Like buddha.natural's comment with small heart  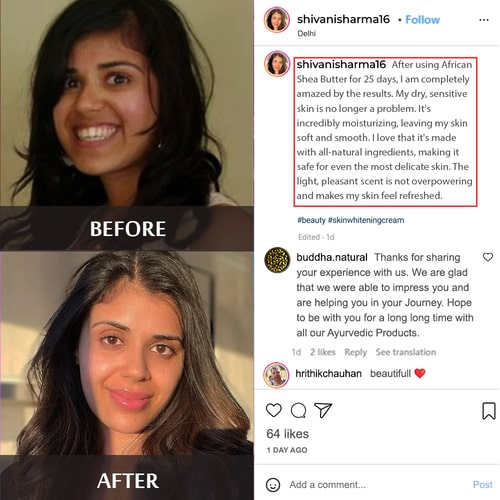coord(488,257)
